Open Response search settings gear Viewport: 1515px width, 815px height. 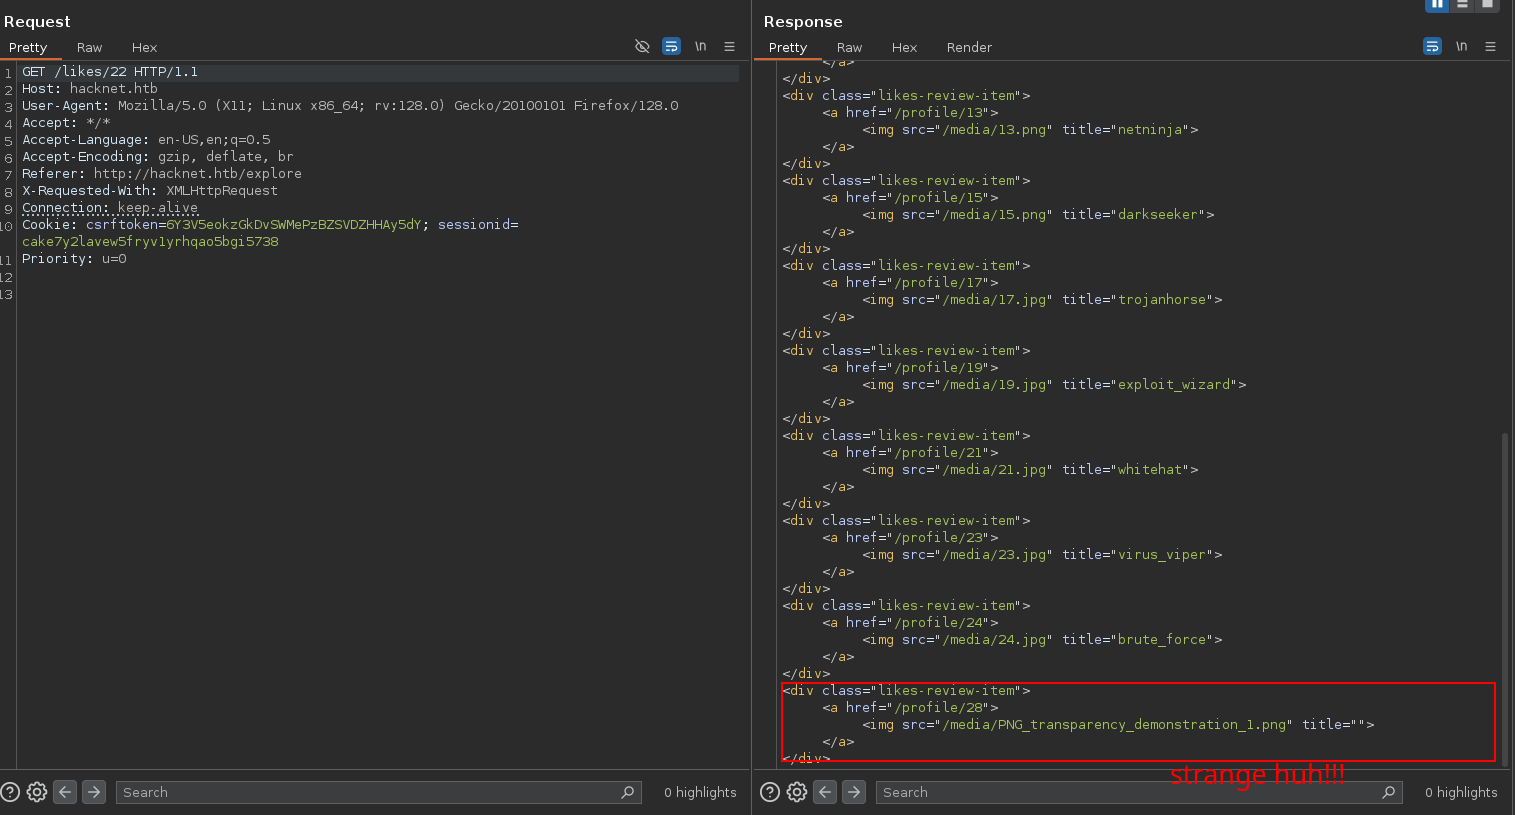tap(797, 792)
